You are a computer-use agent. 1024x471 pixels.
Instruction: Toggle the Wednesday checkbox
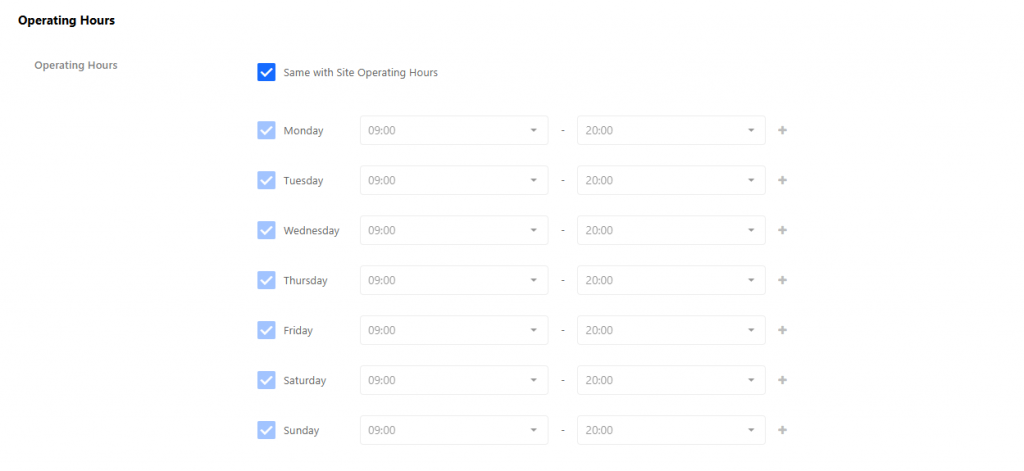[x=266, y=231]
